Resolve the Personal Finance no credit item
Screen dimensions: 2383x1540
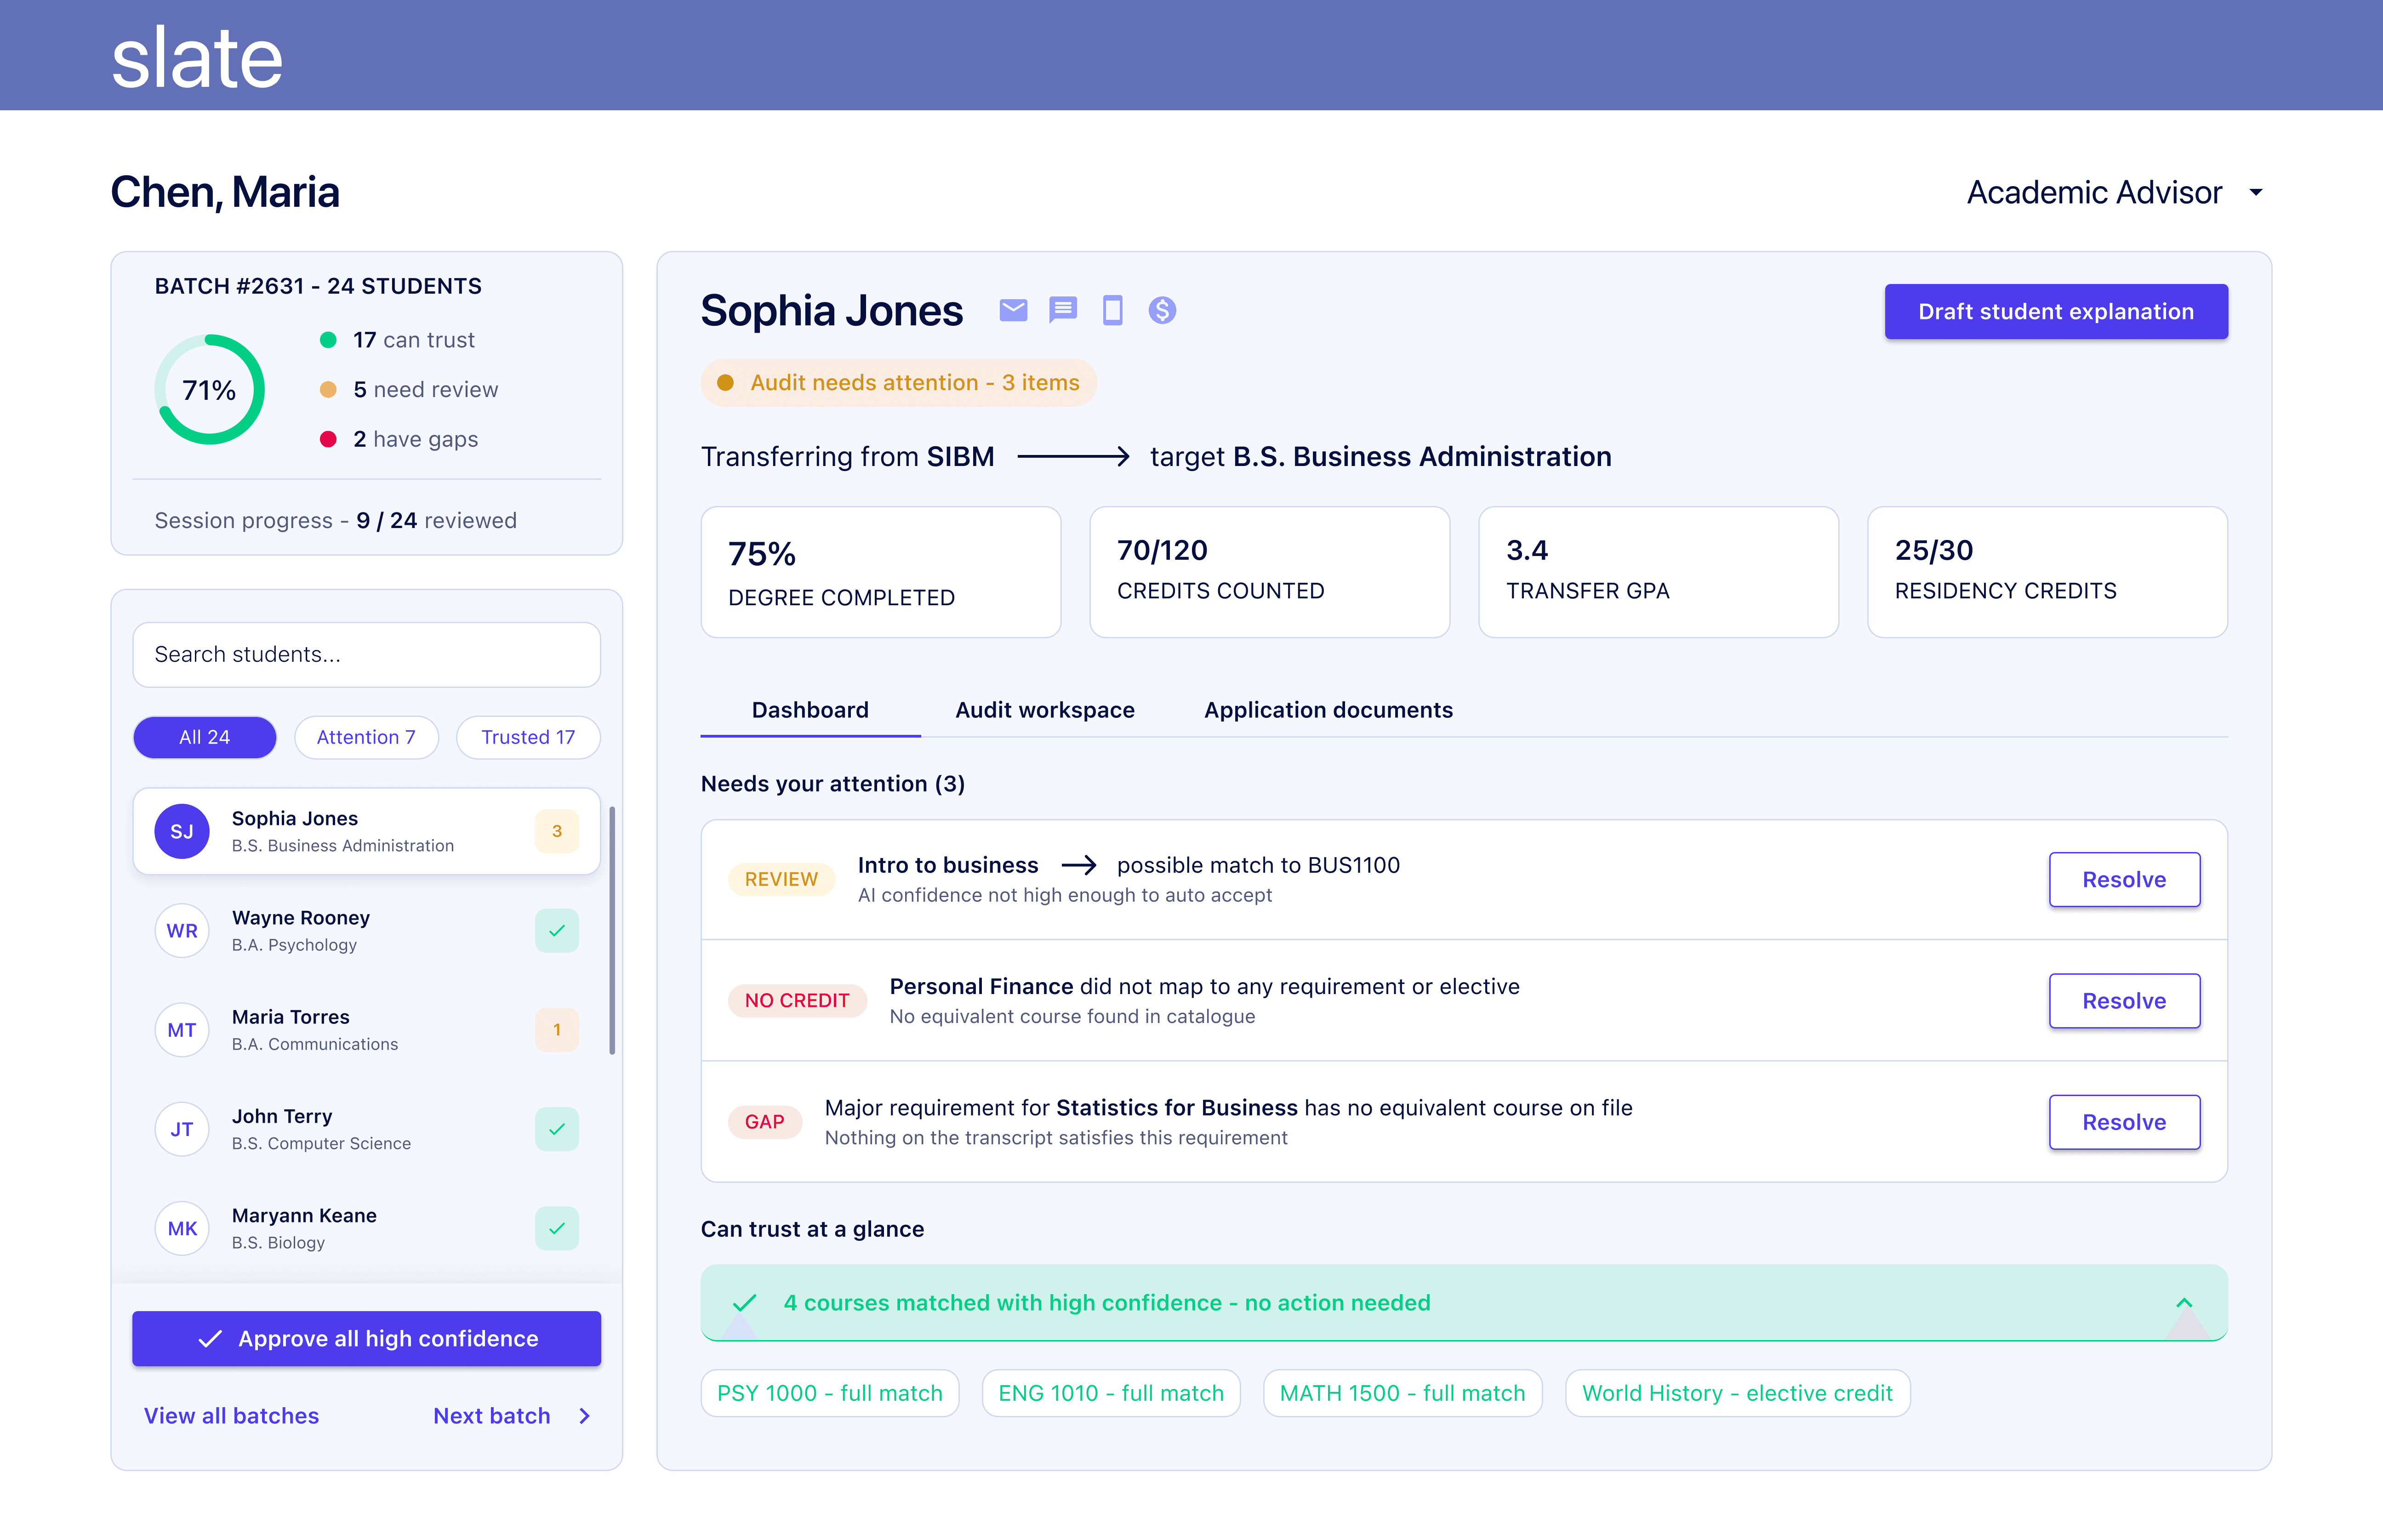click(x=2124, y=1001)
